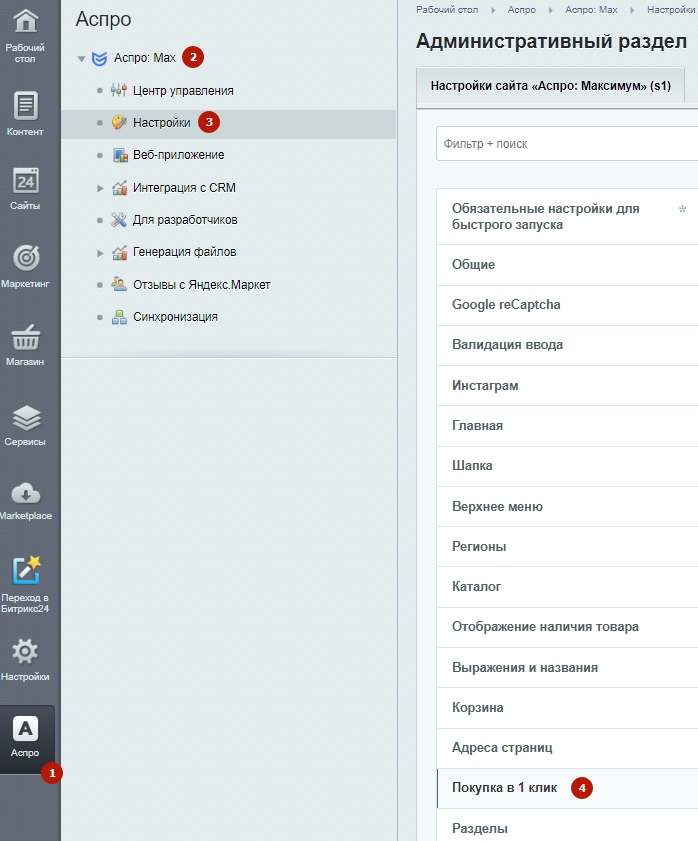Open the Разделы settings section
This screenshot has width=698, height=841.
[567, 826]
